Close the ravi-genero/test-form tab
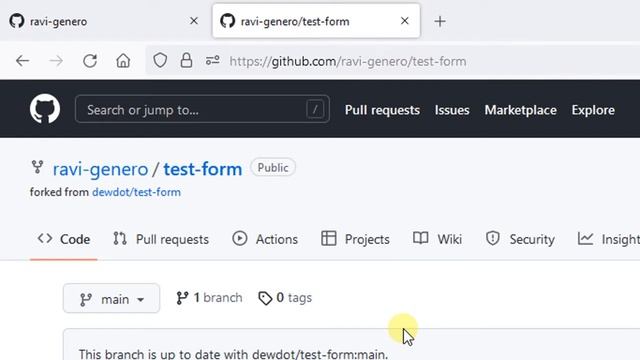Screen dimensions: 640x360 click(404, 21)
